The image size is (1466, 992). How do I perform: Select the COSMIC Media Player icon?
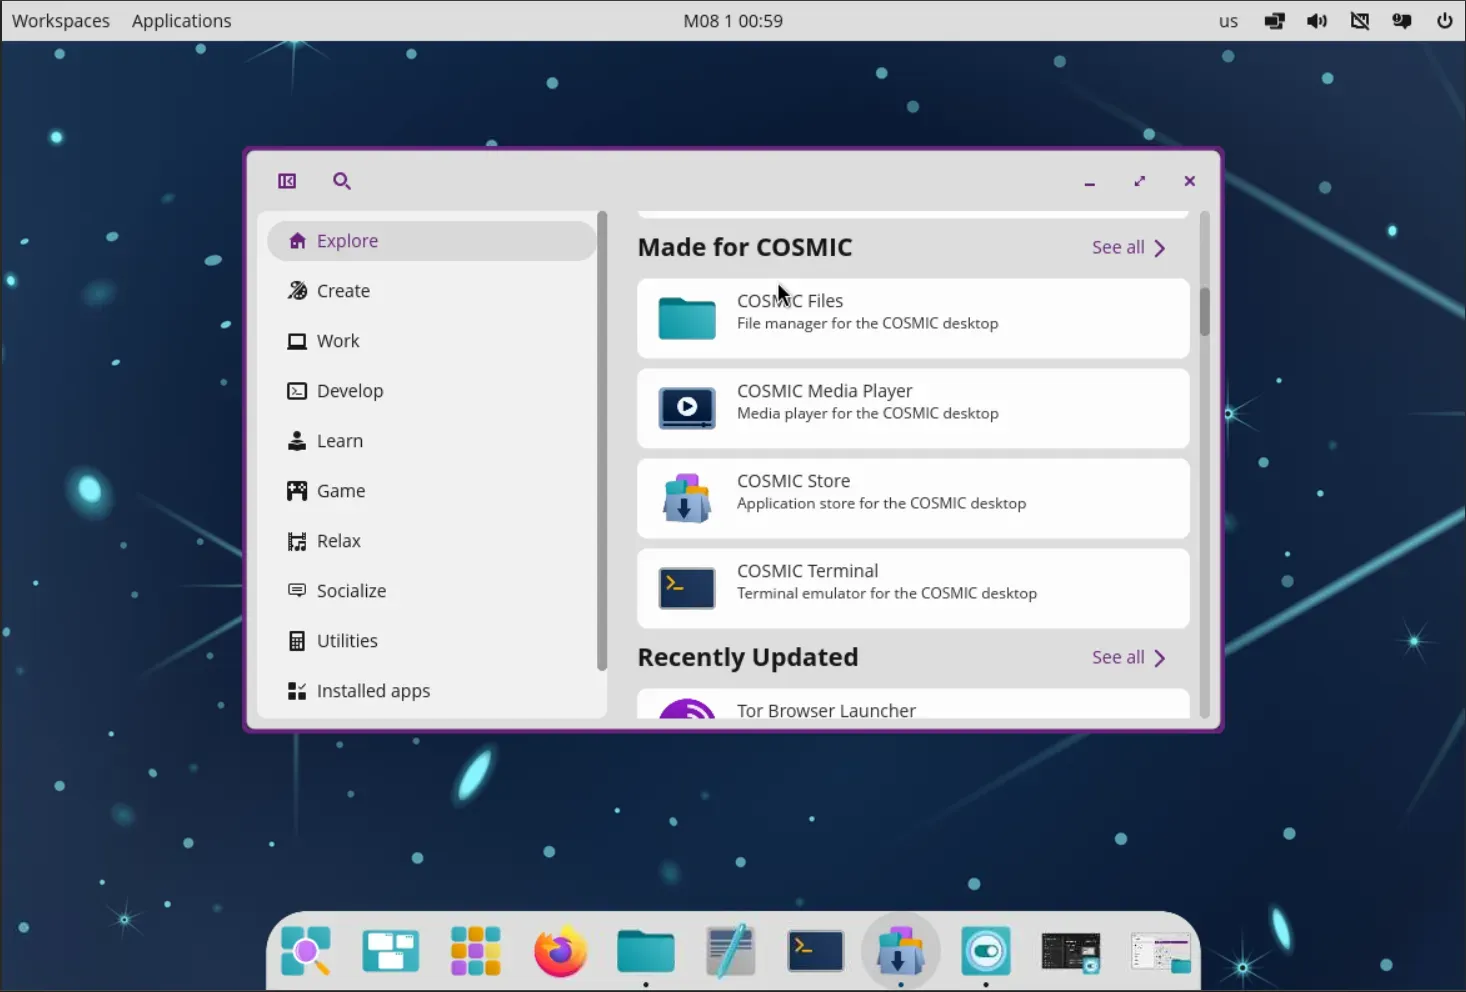coord(687,408)
